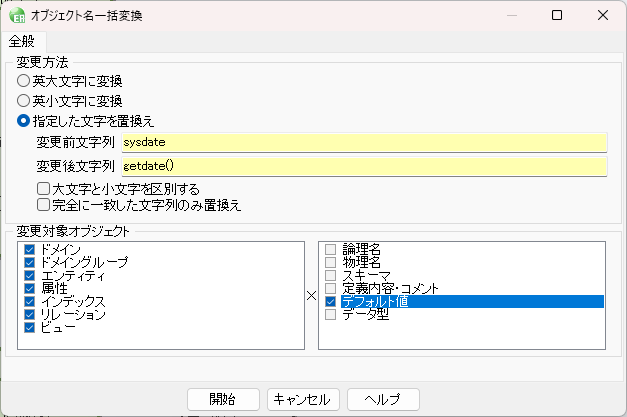
Task: Select the エンティティ label in list
Action: [73, 276]
